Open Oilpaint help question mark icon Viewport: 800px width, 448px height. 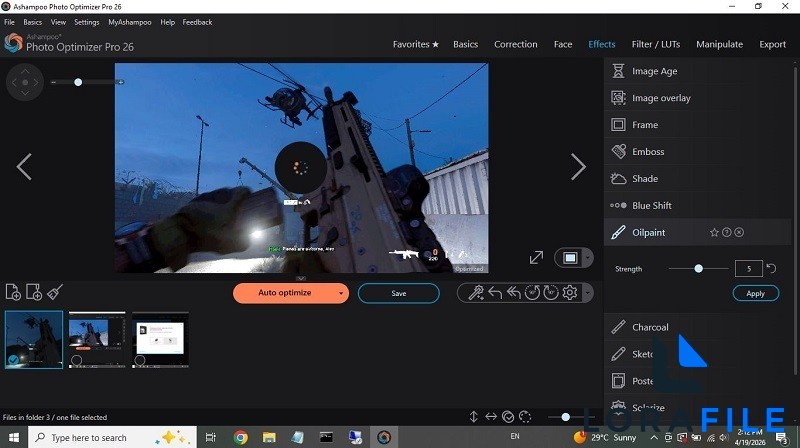(727, 232)
